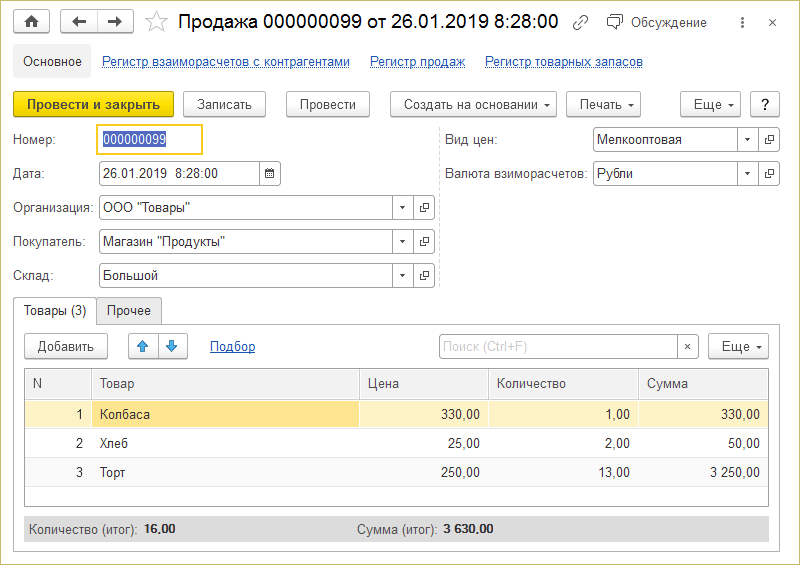The width and height of the screenshot is (800, 565).
Task: Open Валюта взаиморасчетов record with open icon
Action: coord(769,174)
